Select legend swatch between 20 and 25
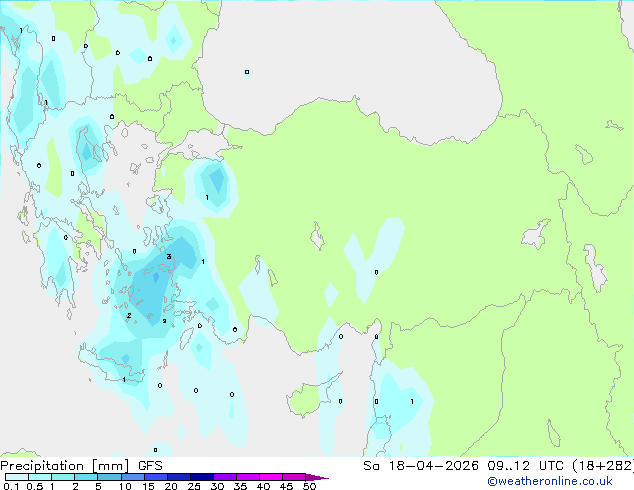634x490 pixels. pyautogui.click(x=179, y=477)
